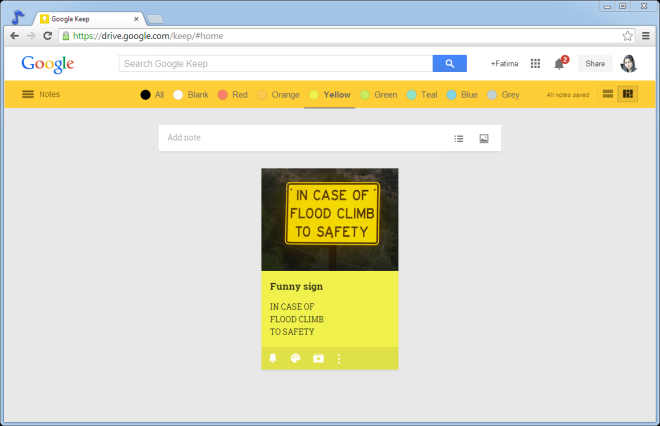Archive the Funny sign note
This screenshot has width=660, height=426.
(318, 358)
